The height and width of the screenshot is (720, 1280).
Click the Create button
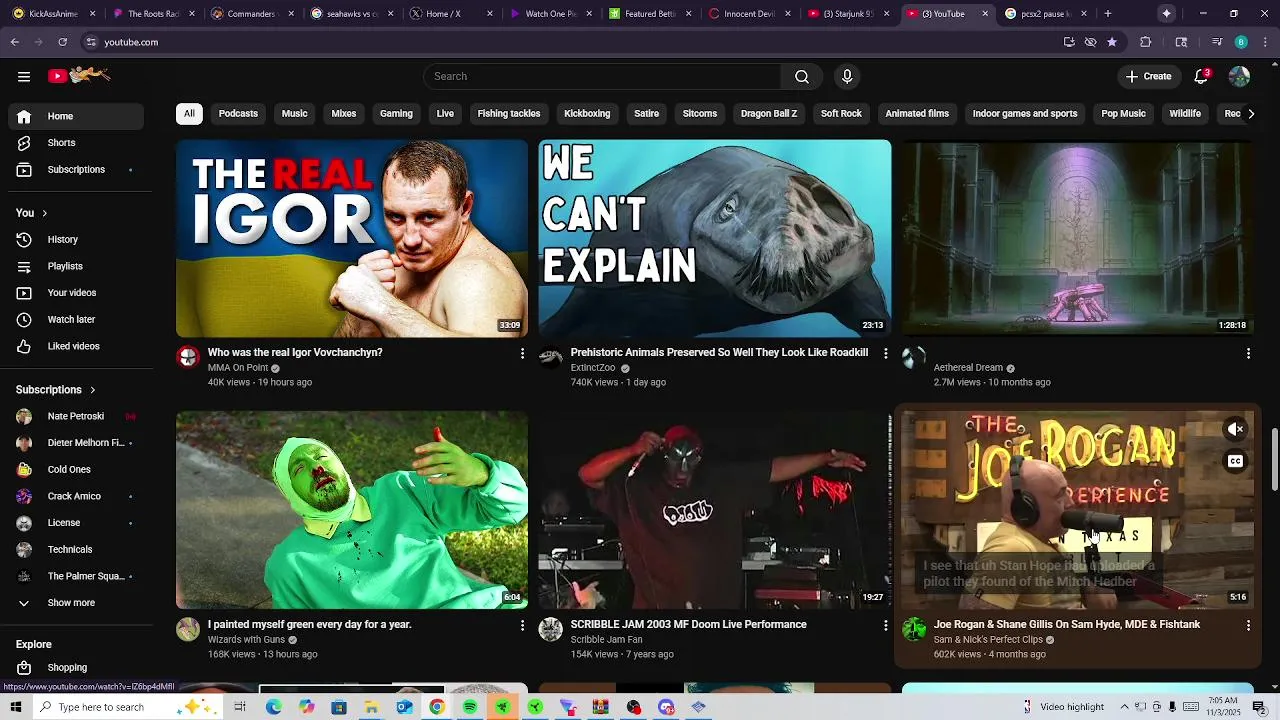pos(1148,76)
